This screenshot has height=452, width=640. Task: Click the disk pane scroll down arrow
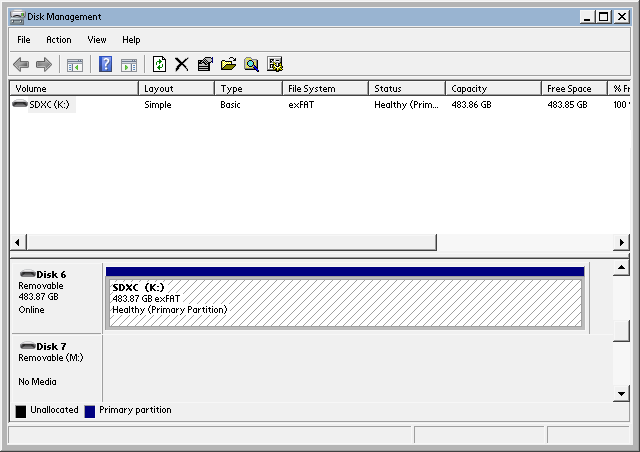621,394
